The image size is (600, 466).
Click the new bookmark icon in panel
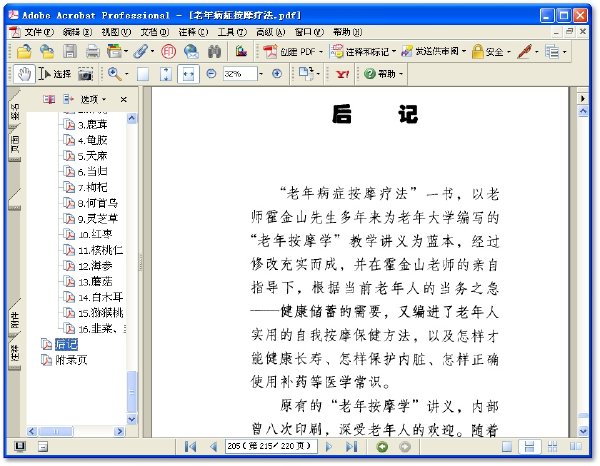tap(49, 99)
